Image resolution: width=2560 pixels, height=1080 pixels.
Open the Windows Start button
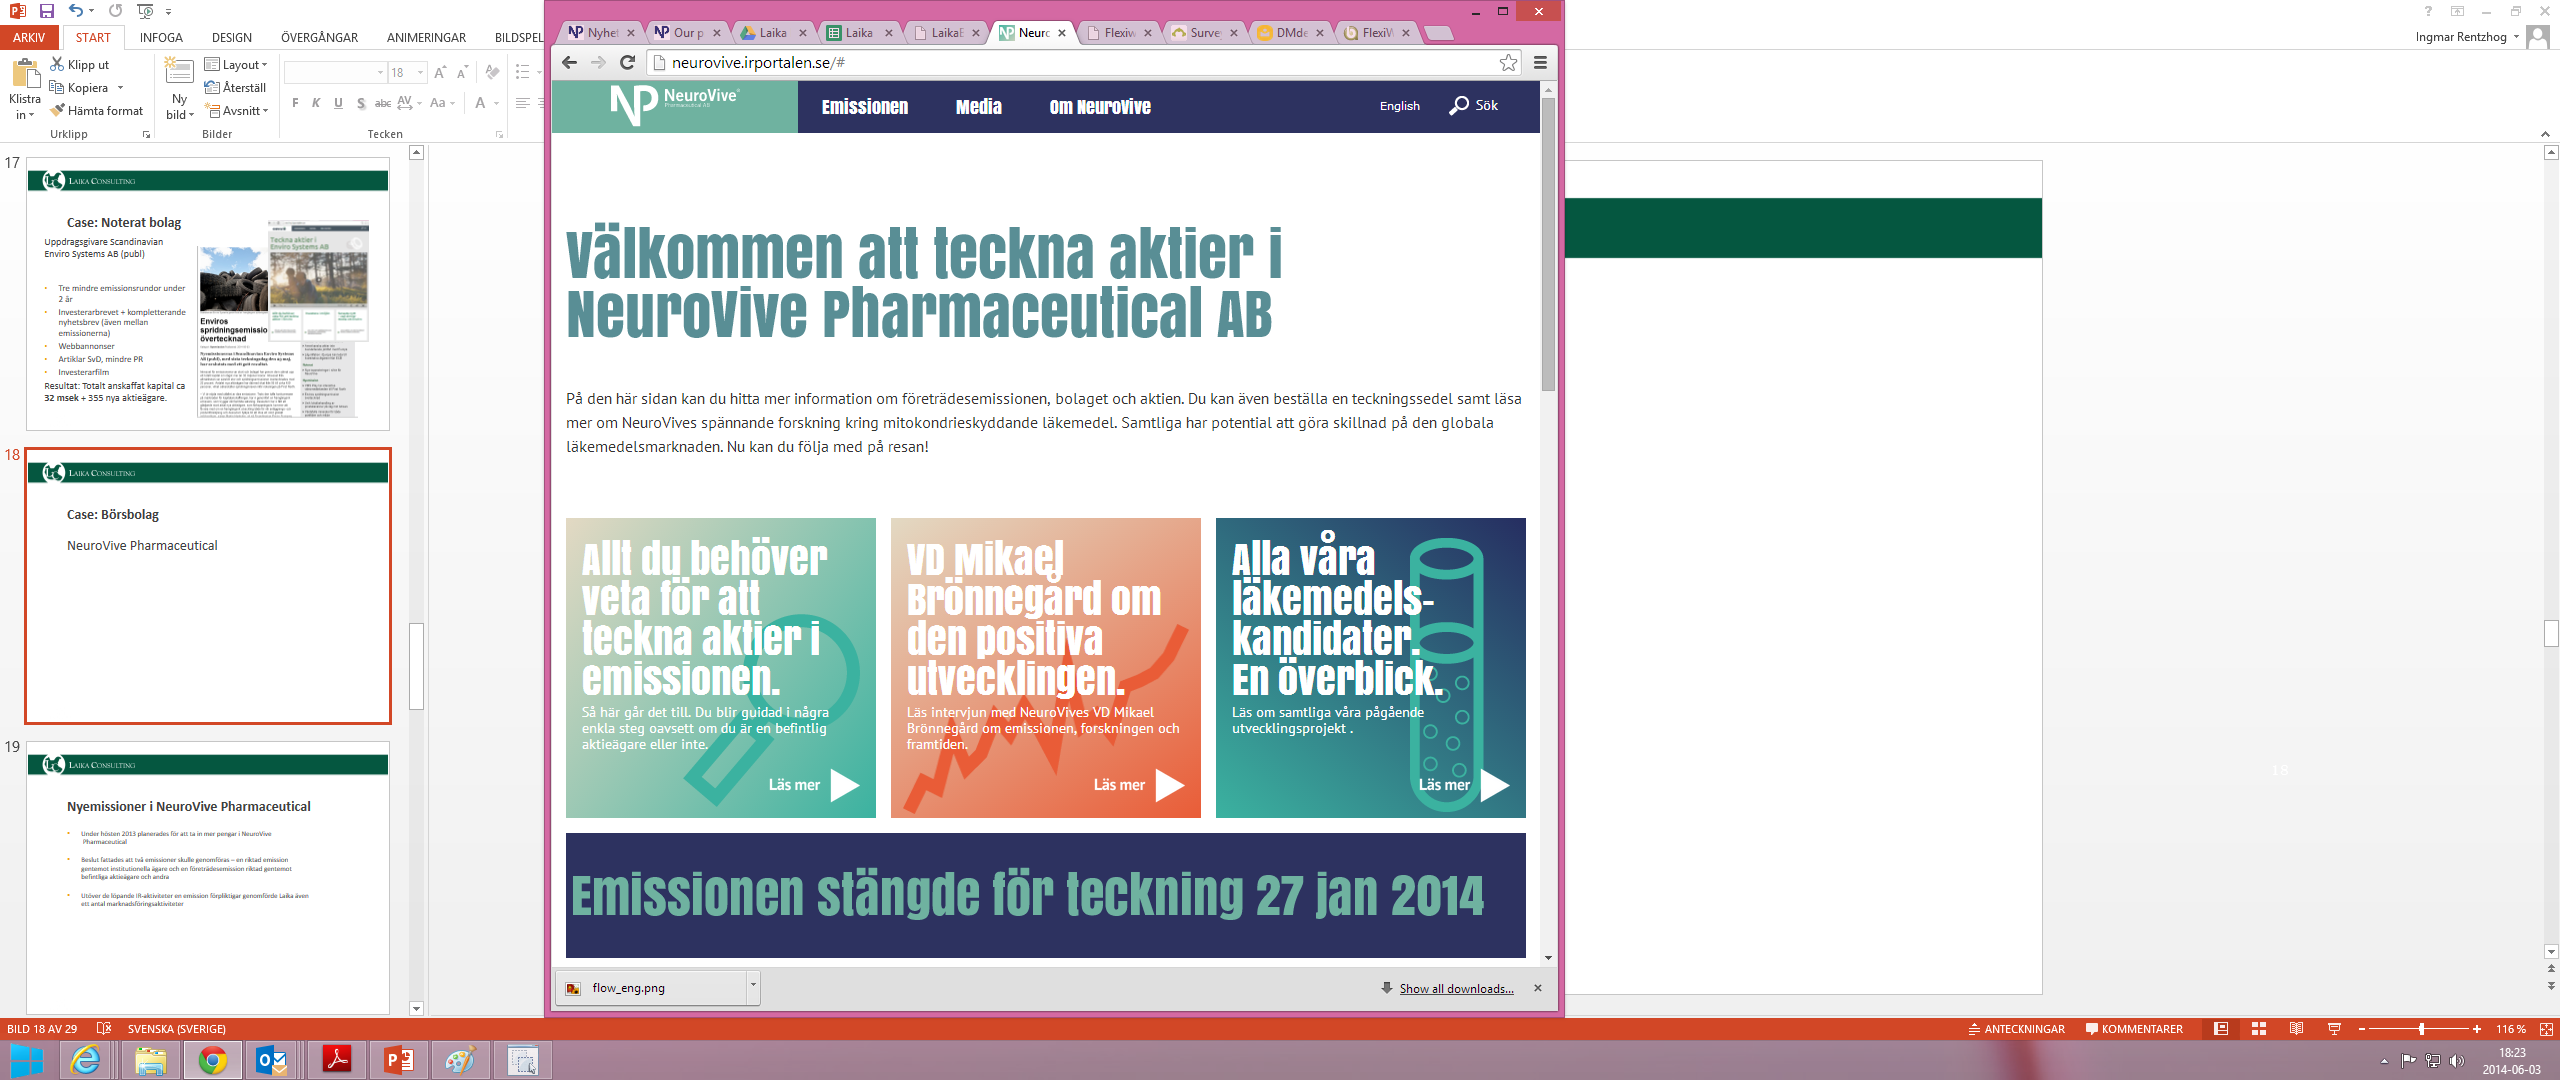pyautogui.click(x=27, y=1060)
